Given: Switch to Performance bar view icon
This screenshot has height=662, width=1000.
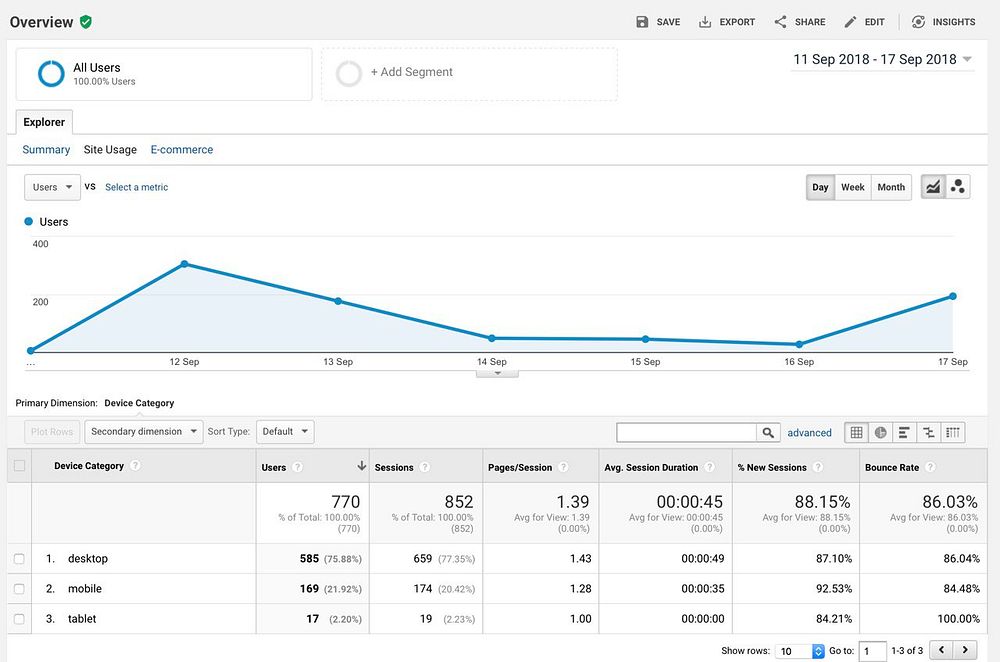Looking at the screenshot, I should 904,432.
